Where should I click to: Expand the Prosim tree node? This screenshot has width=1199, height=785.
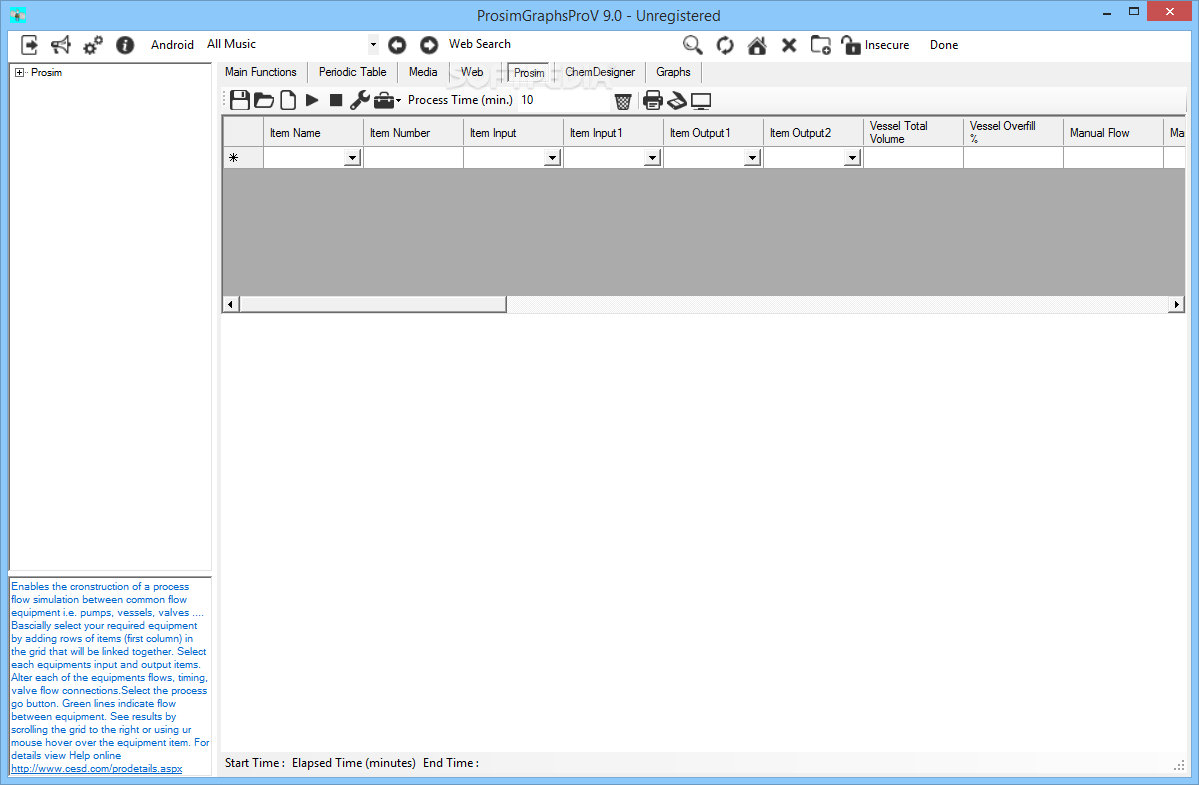pos(19,73)
